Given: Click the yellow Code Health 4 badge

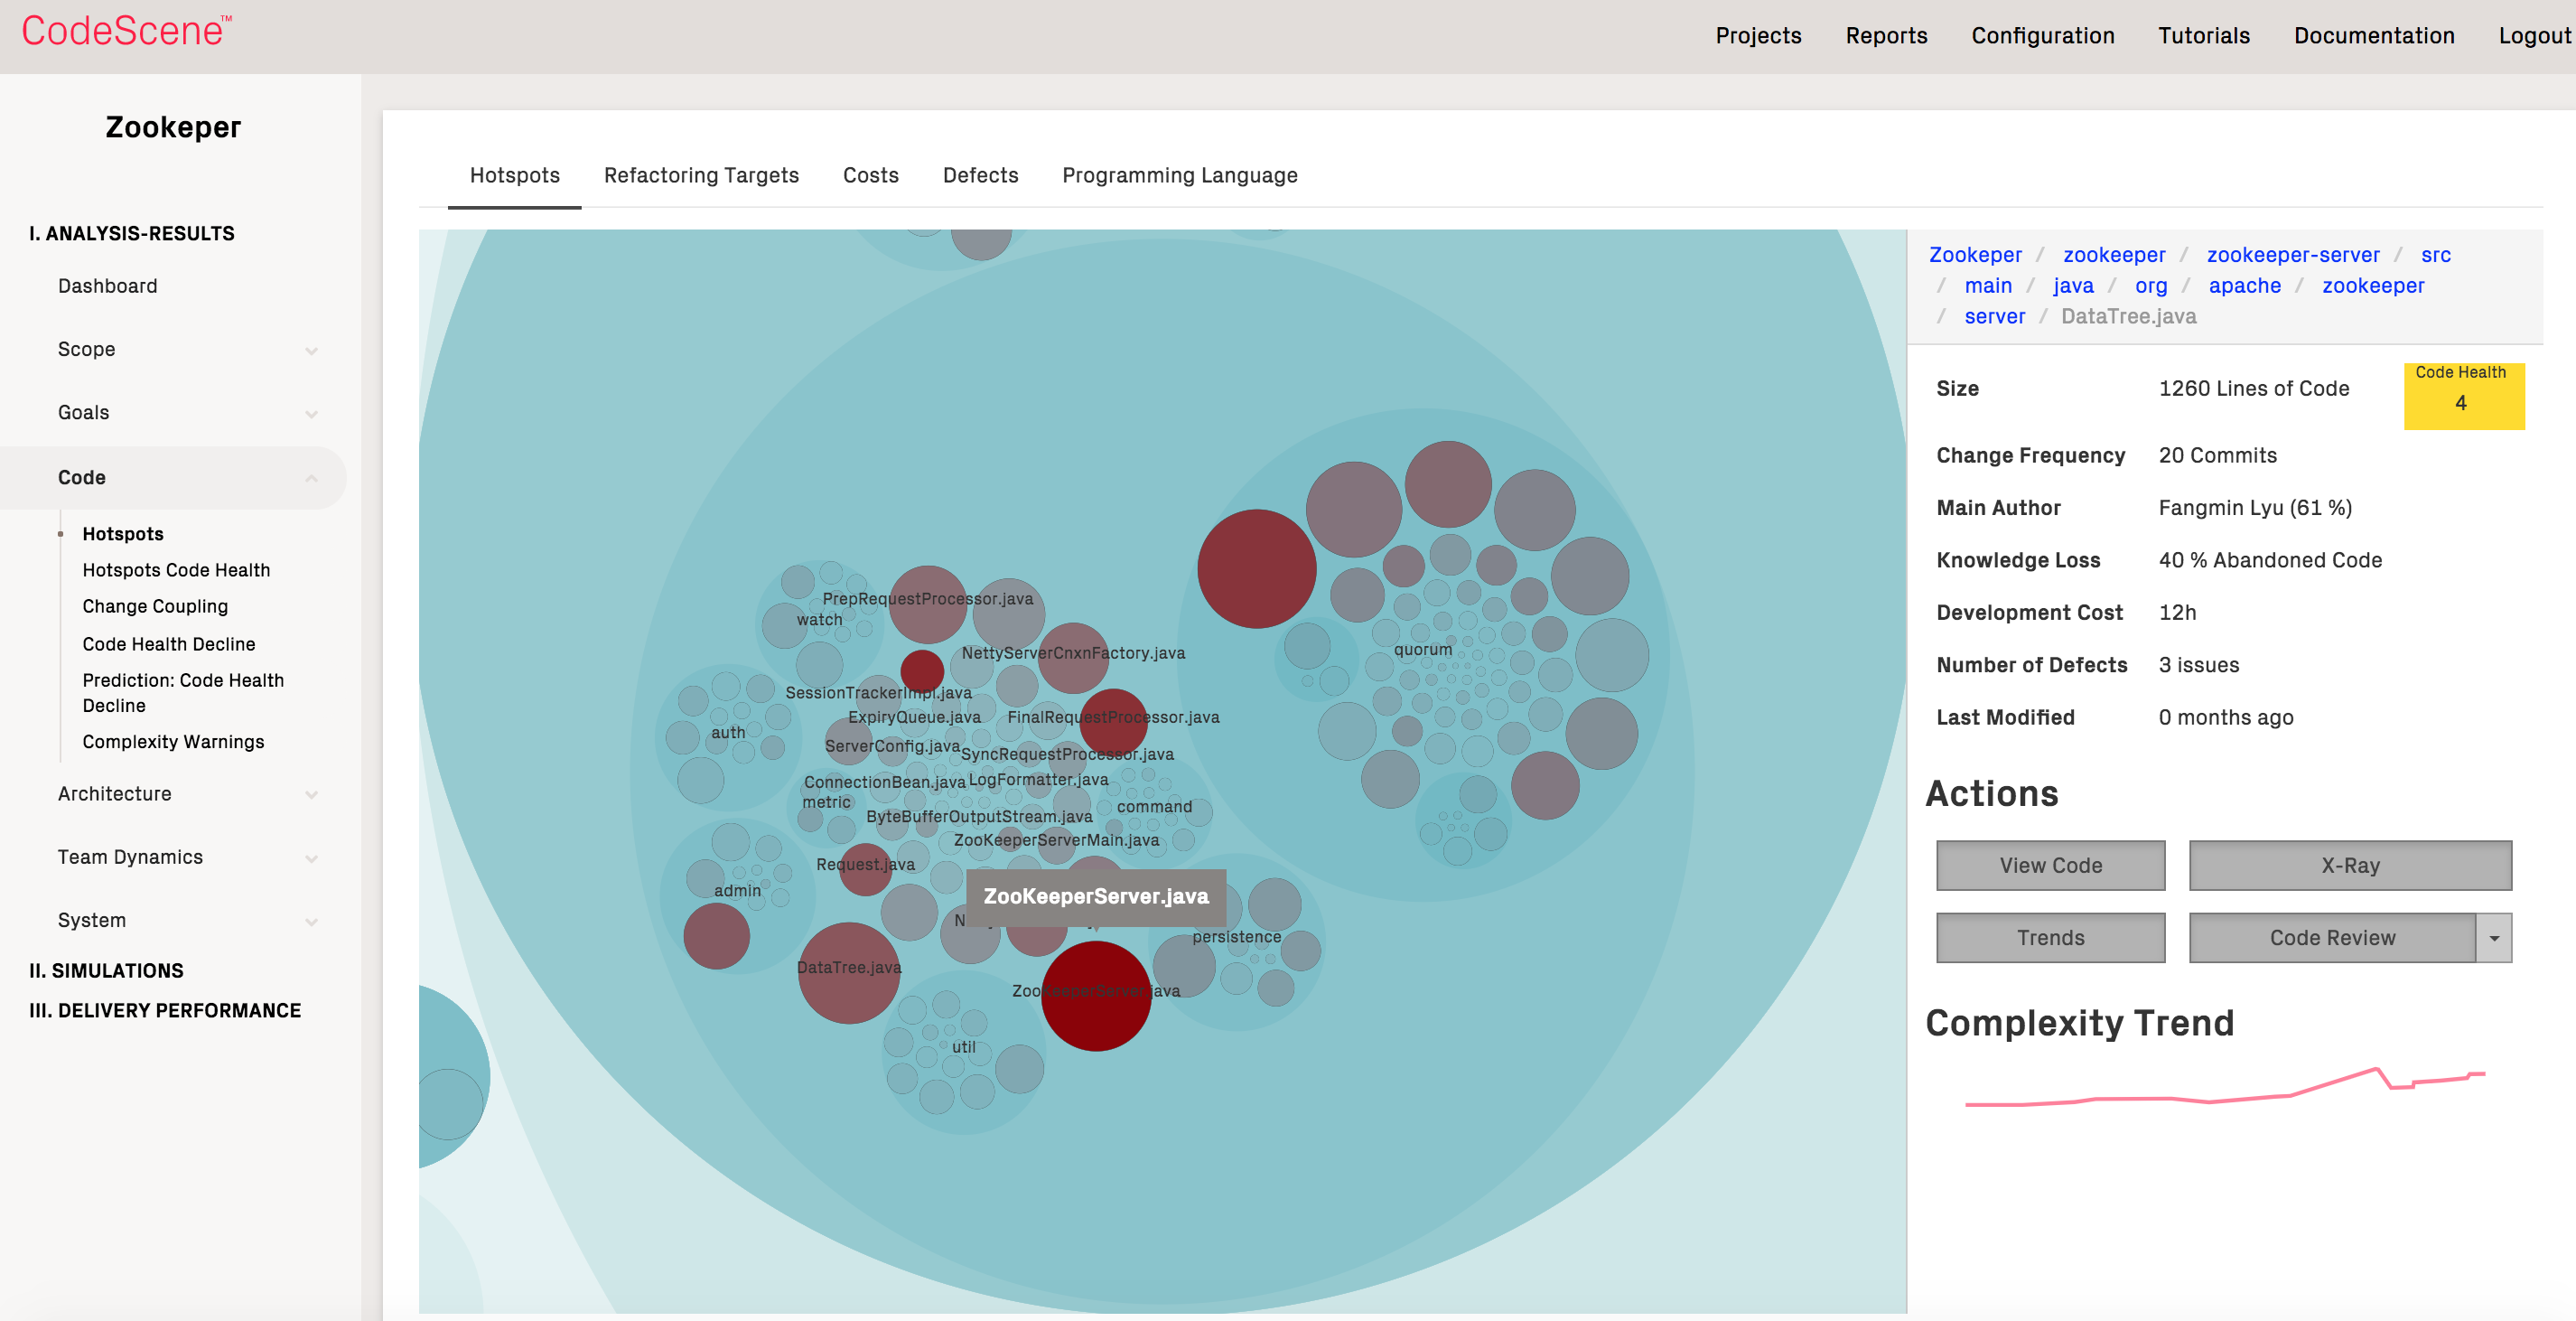Looking at the screenshot, I should [2464, 396].
